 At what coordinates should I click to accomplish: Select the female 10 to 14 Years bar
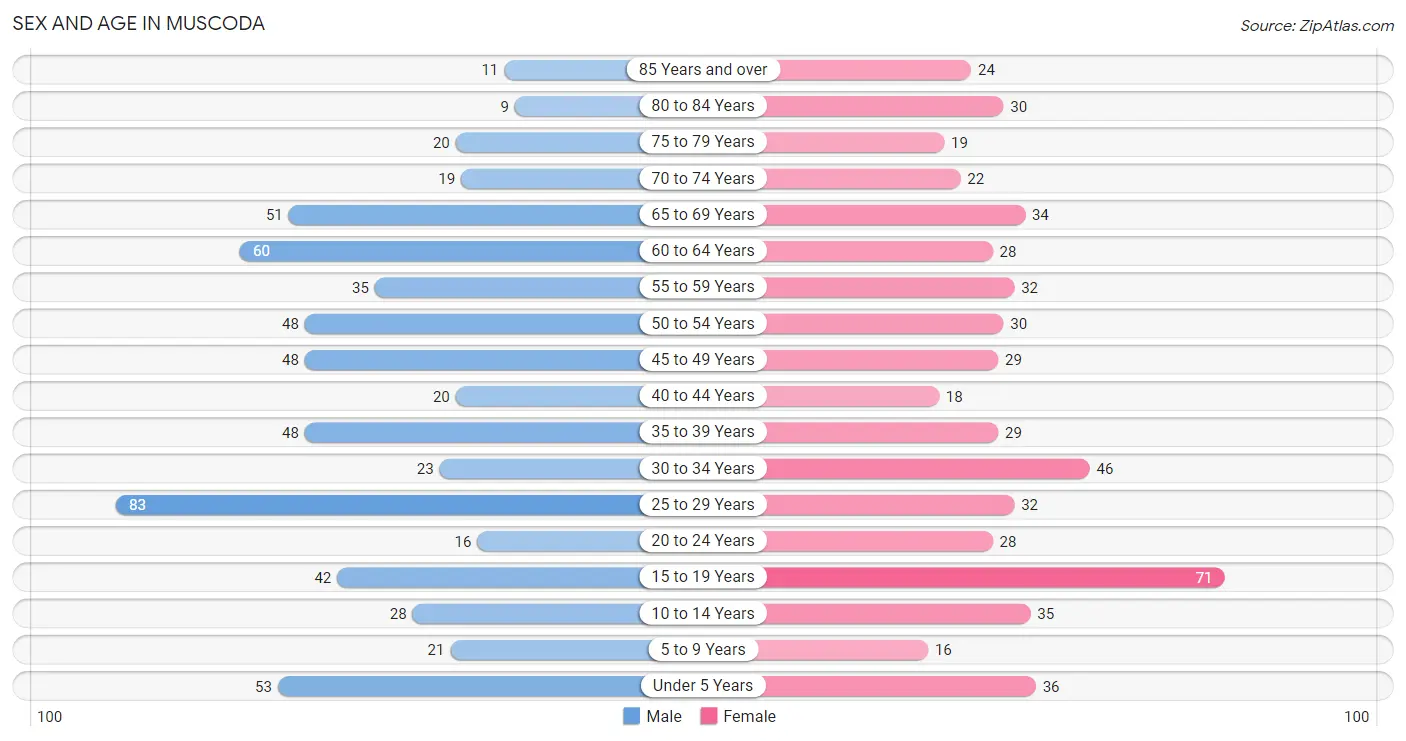coord(897,614)
